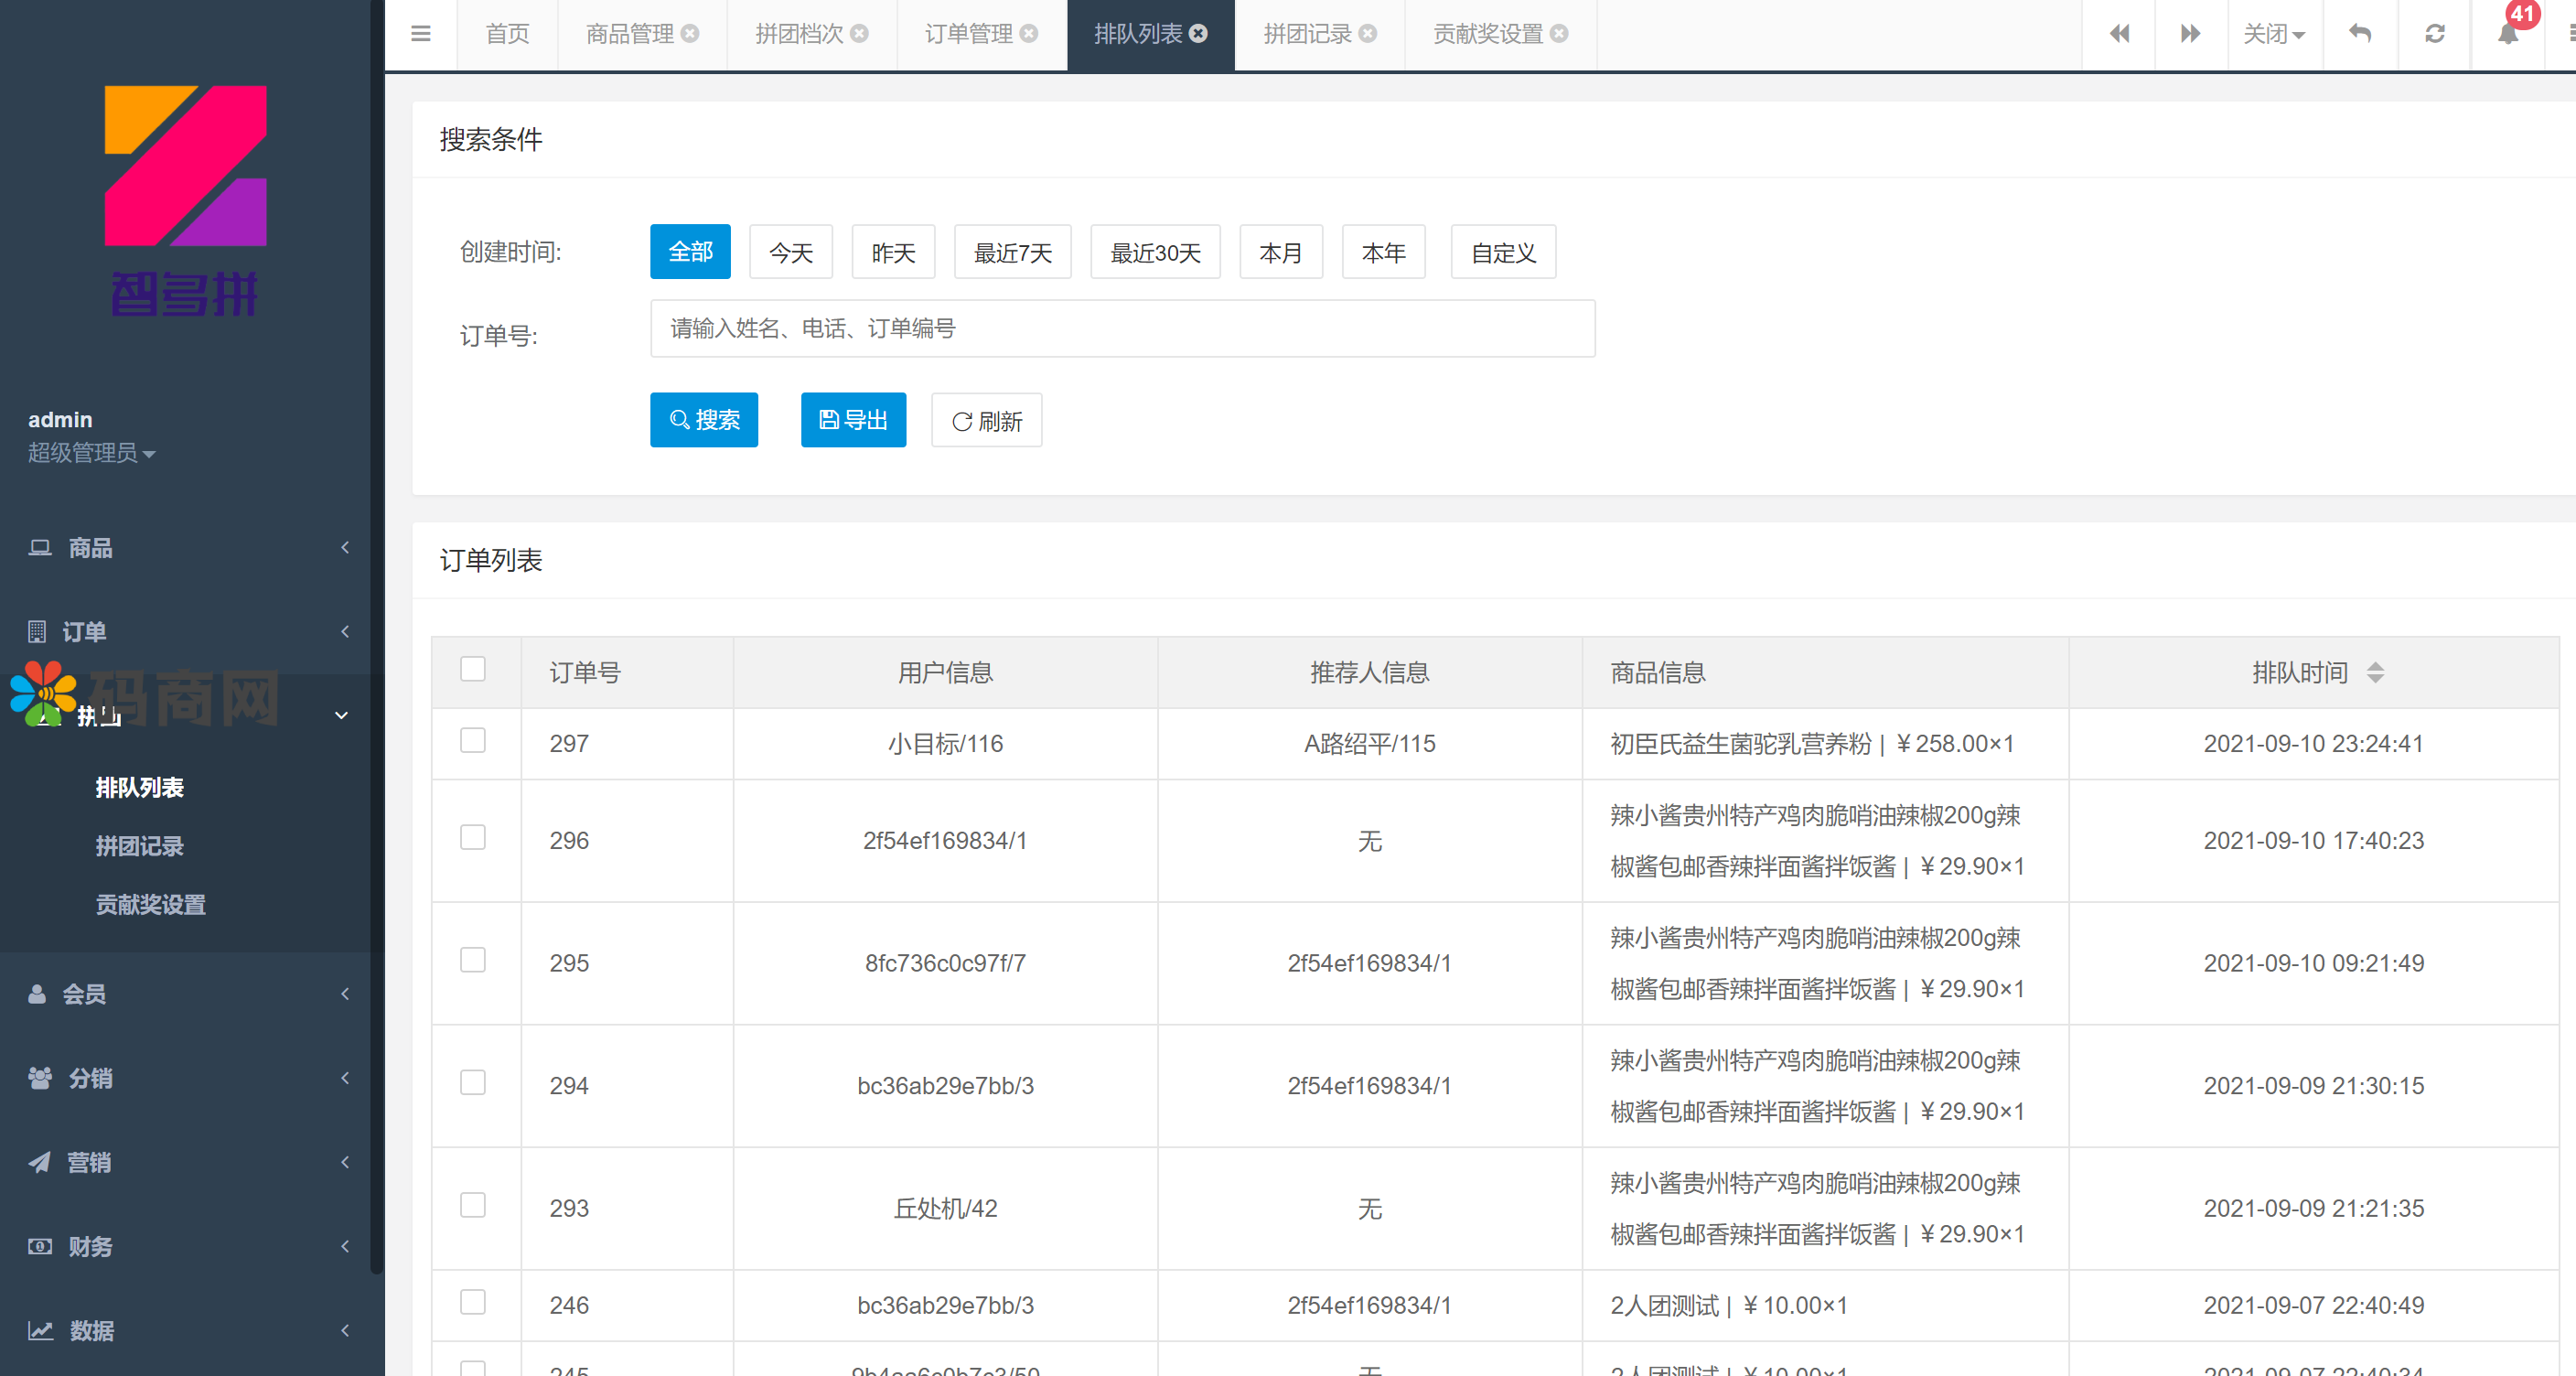
Task: Sort by 排队时间 using sort arrows
Action: pyautogui.click(x=2375, y=673)
